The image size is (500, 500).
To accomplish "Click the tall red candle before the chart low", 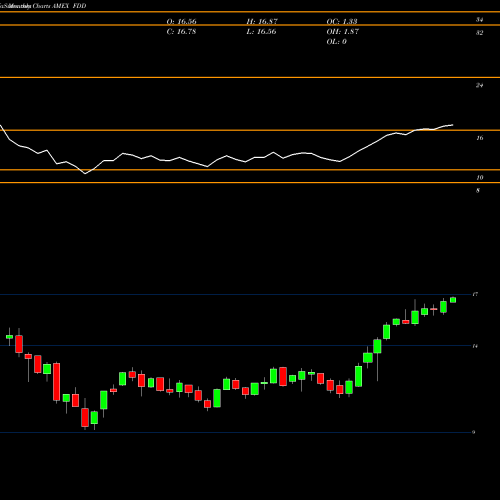I will coord(57,382).
